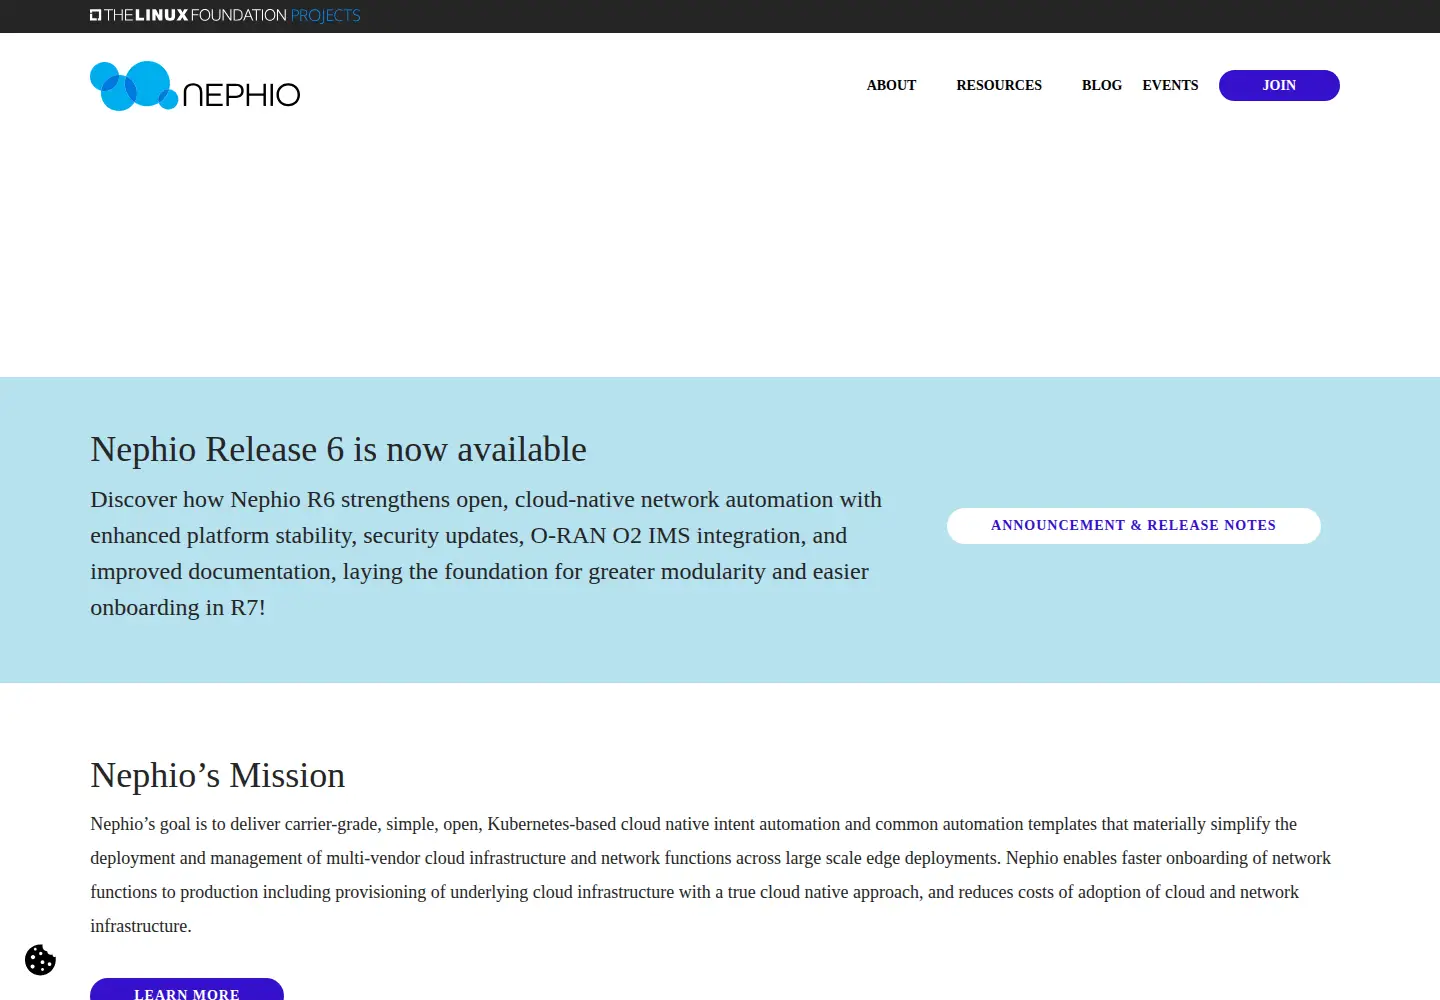Open The Linux Foundation Projects link
Screen dimensions: 1440x1000
tap(225, 15)
